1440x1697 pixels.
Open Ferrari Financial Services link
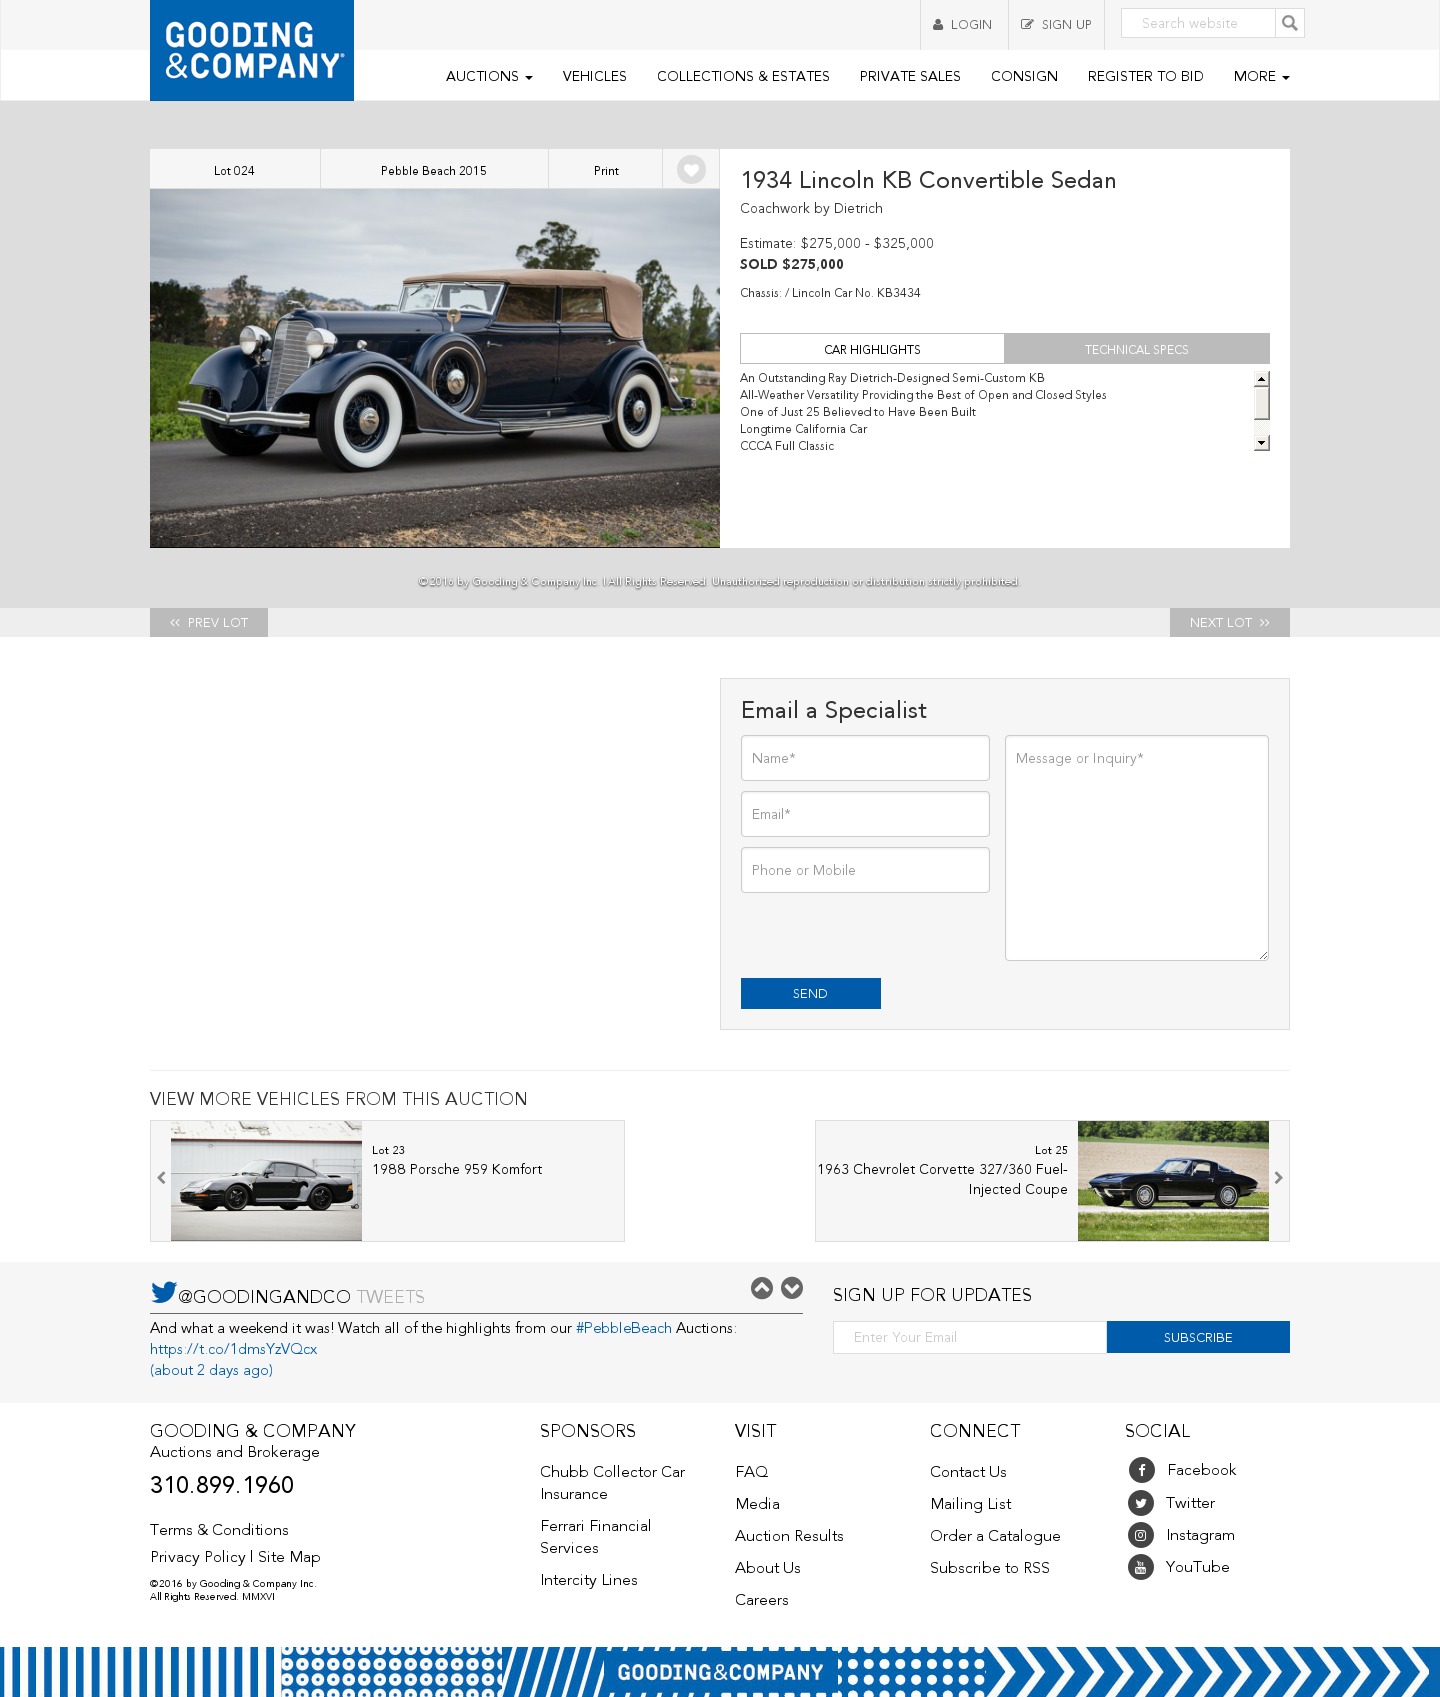click(596, 1537)
